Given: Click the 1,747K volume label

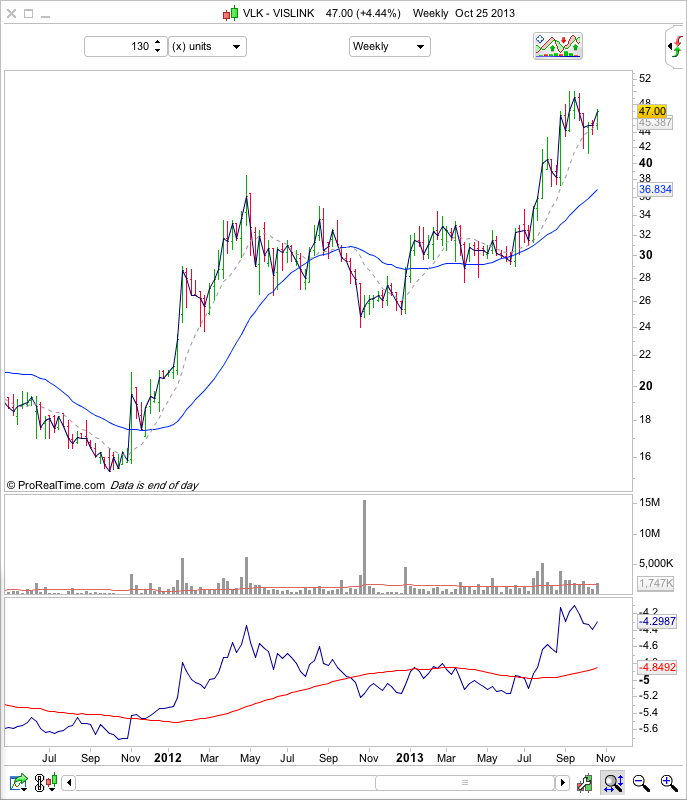Looking at the screenshot, I should pos(656,583).
